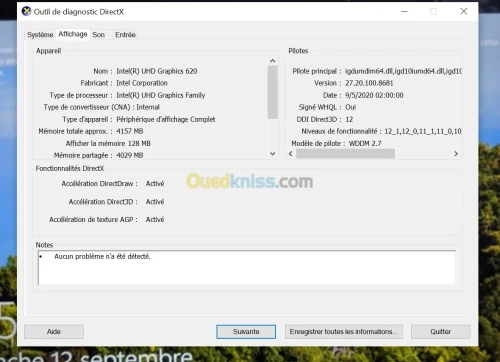500x362 pixels.
Task: Click Pilotes panel scroll right arrow
Action: pyautogui.click(x=456, y=154)
